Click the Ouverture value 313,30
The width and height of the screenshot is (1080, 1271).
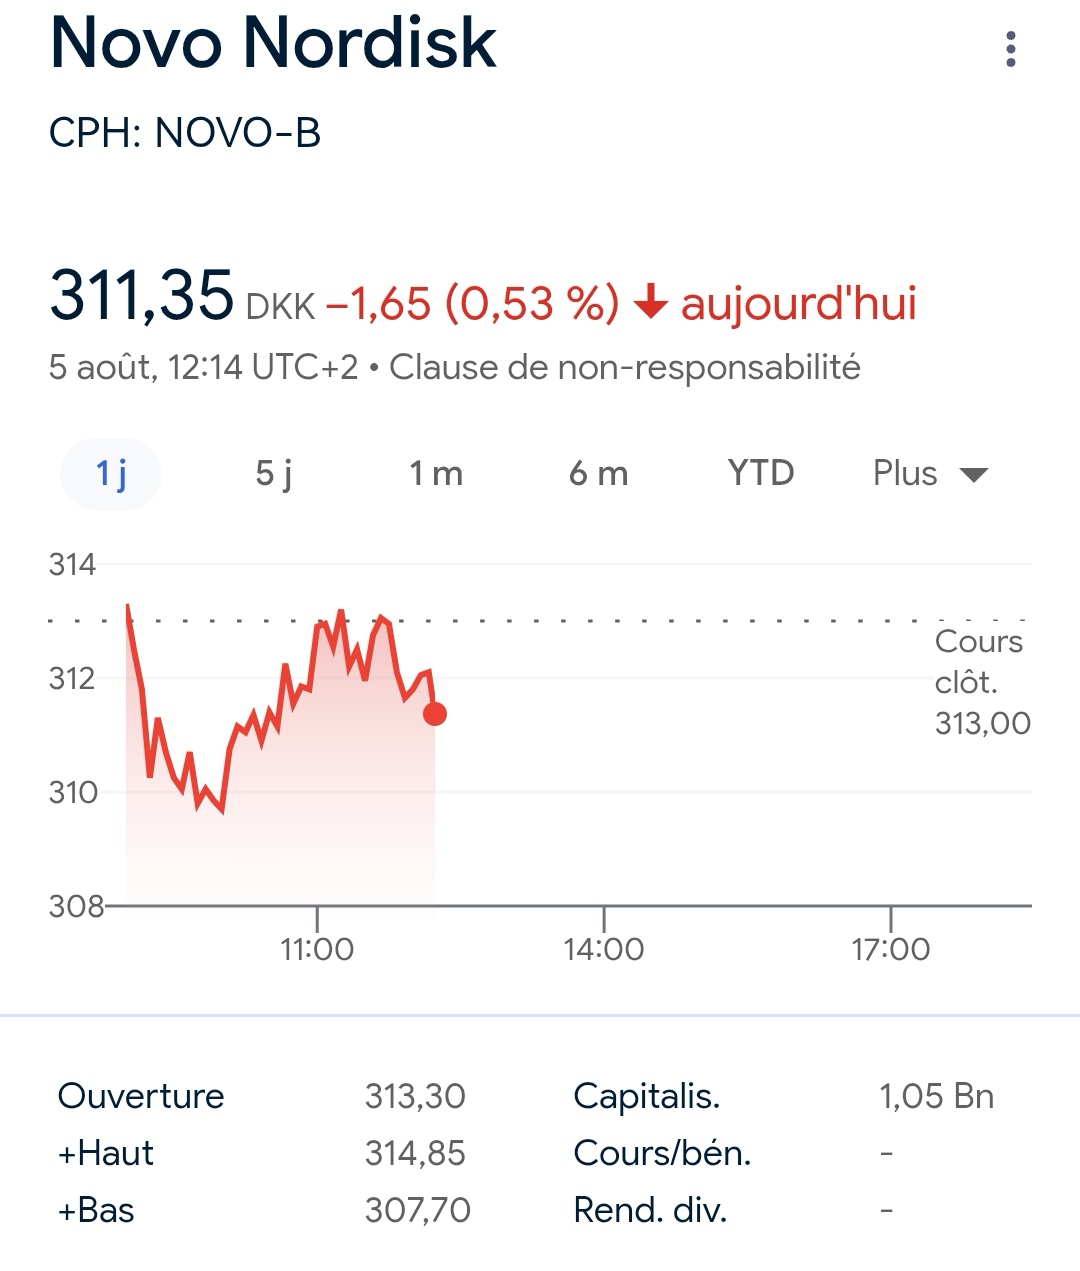pyautogui.click(x=415, y=1096)
